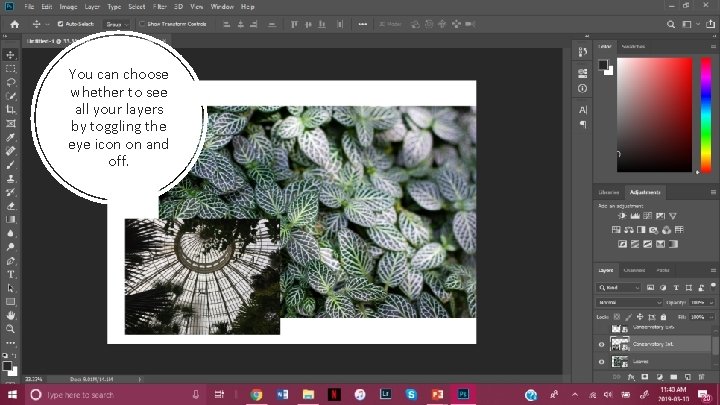Screen dimensions: 720x405
Task: Select the Eraser tool
Action: (10, 206)
